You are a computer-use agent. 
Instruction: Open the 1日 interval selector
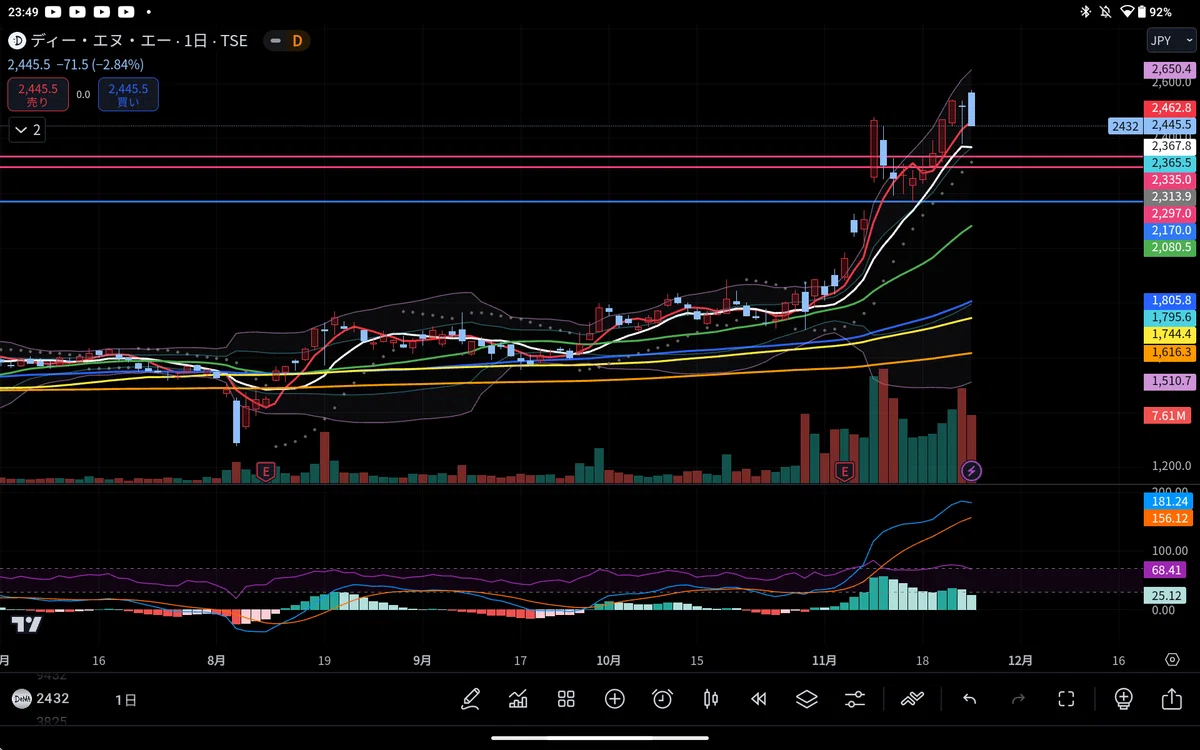[126, 699]
